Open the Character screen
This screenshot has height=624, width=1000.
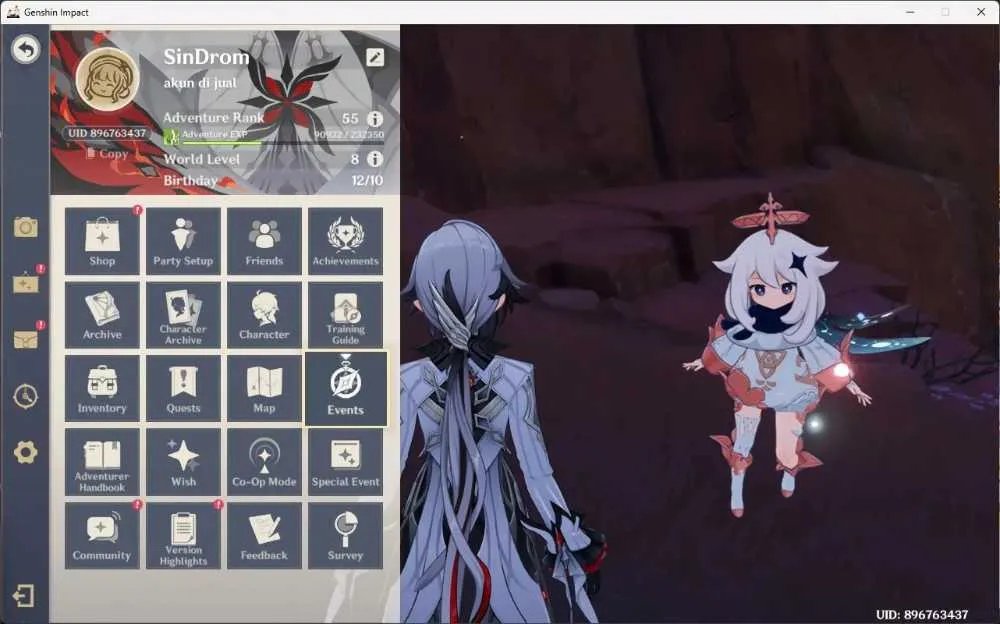tap(264, 315)
